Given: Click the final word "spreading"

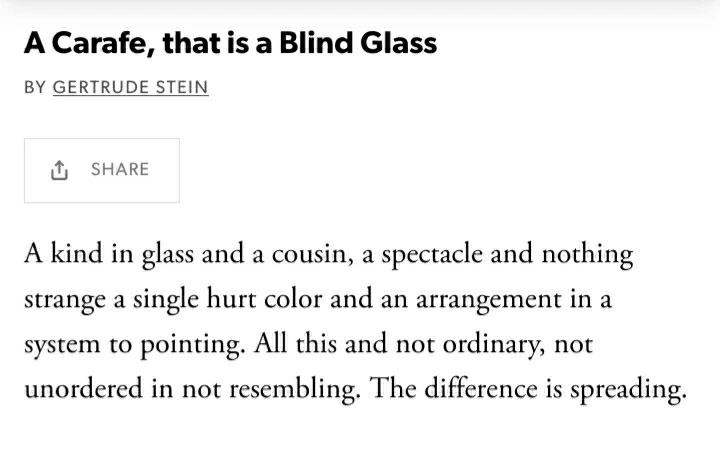Looking at the screenshot, I should (x=627, y=391).
